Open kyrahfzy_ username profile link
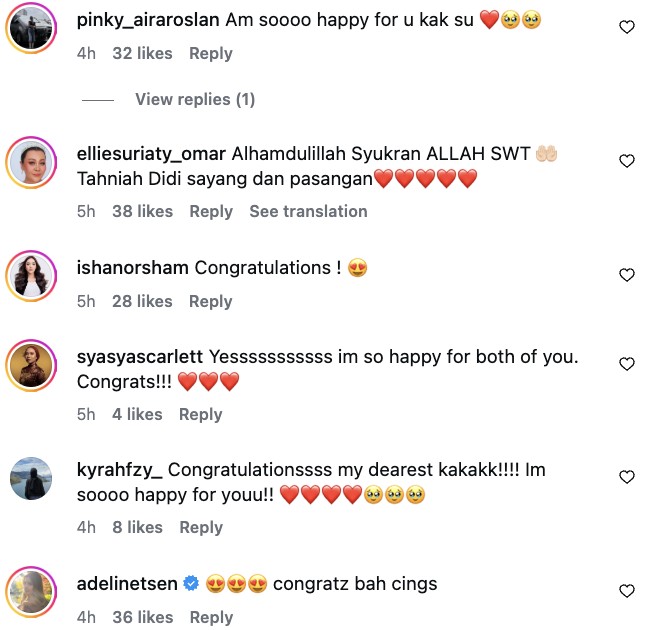 [119, 470]
